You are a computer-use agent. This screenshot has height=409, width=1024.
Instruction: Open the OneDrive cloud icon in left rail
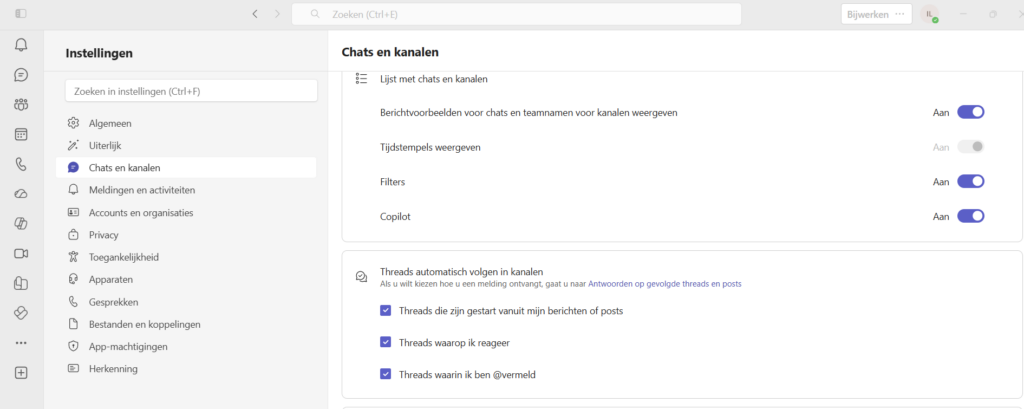[x=21, y=194]
